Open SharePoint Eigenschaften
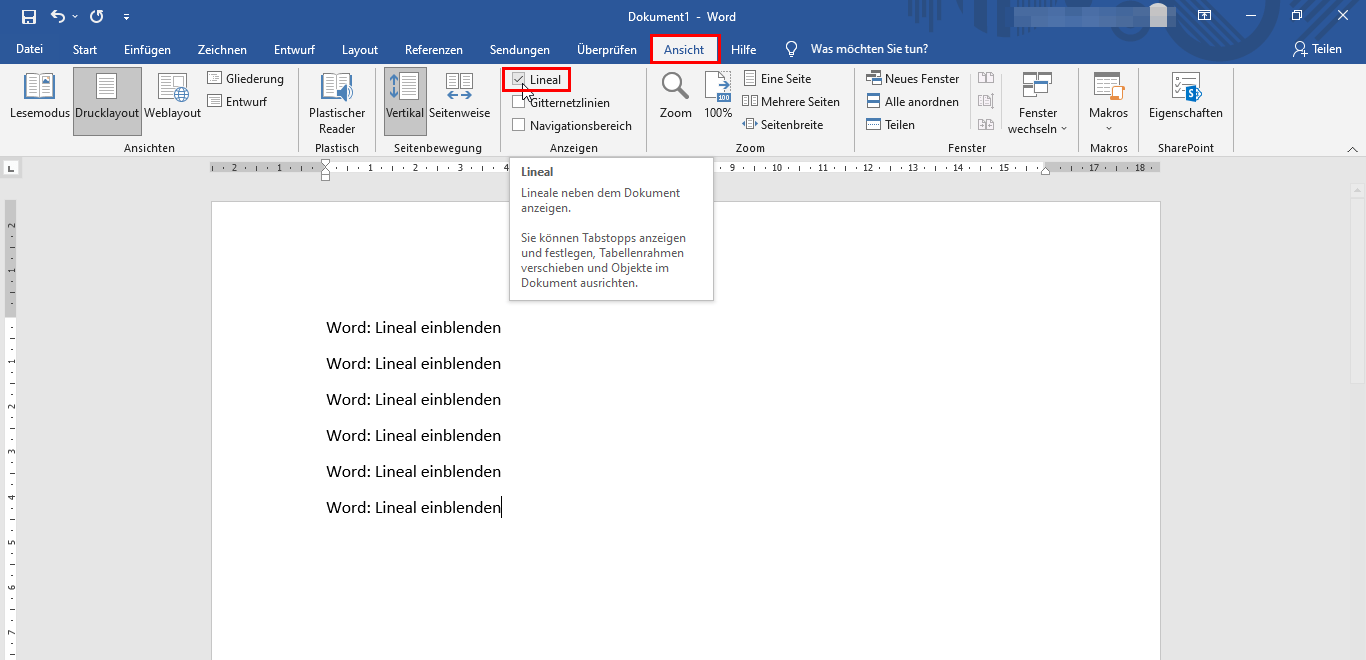Image resolution: width=1366 pixels, height=660 pixels. [x=1186, y=97]
